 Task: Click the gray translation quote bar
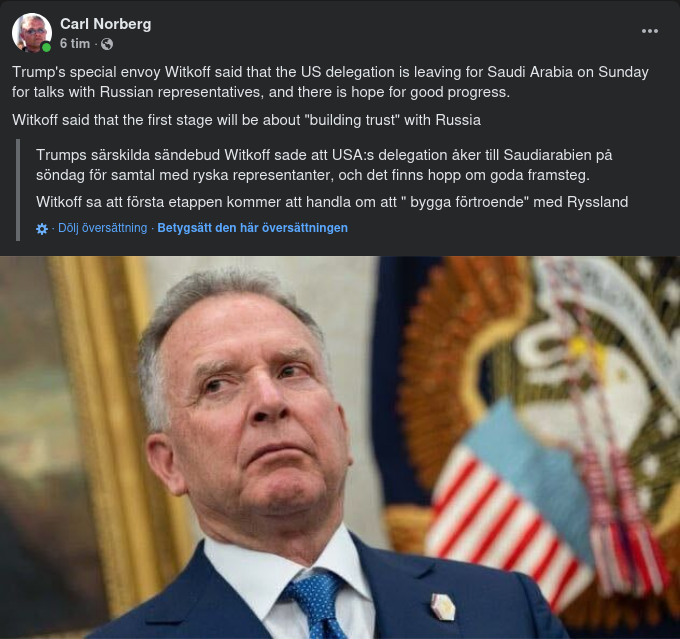[x=18, y=190]
